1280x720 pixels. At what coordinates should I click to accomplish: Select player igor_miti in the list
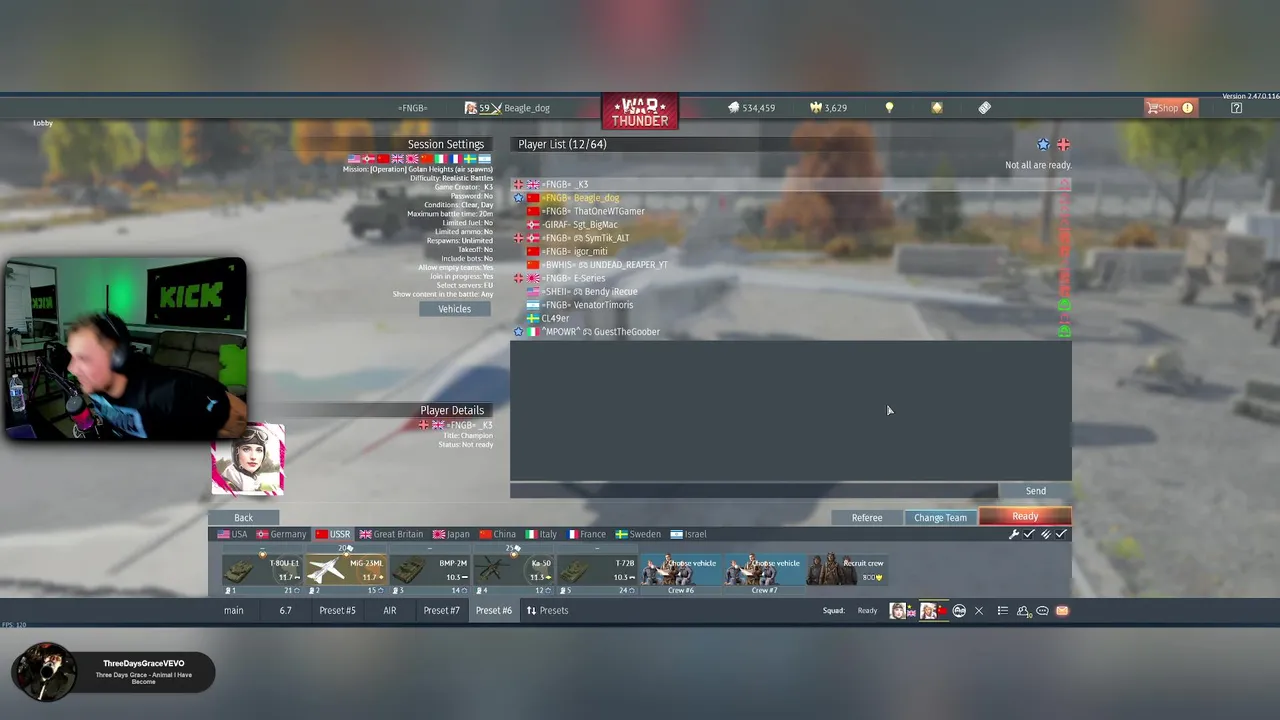point(791,252)
